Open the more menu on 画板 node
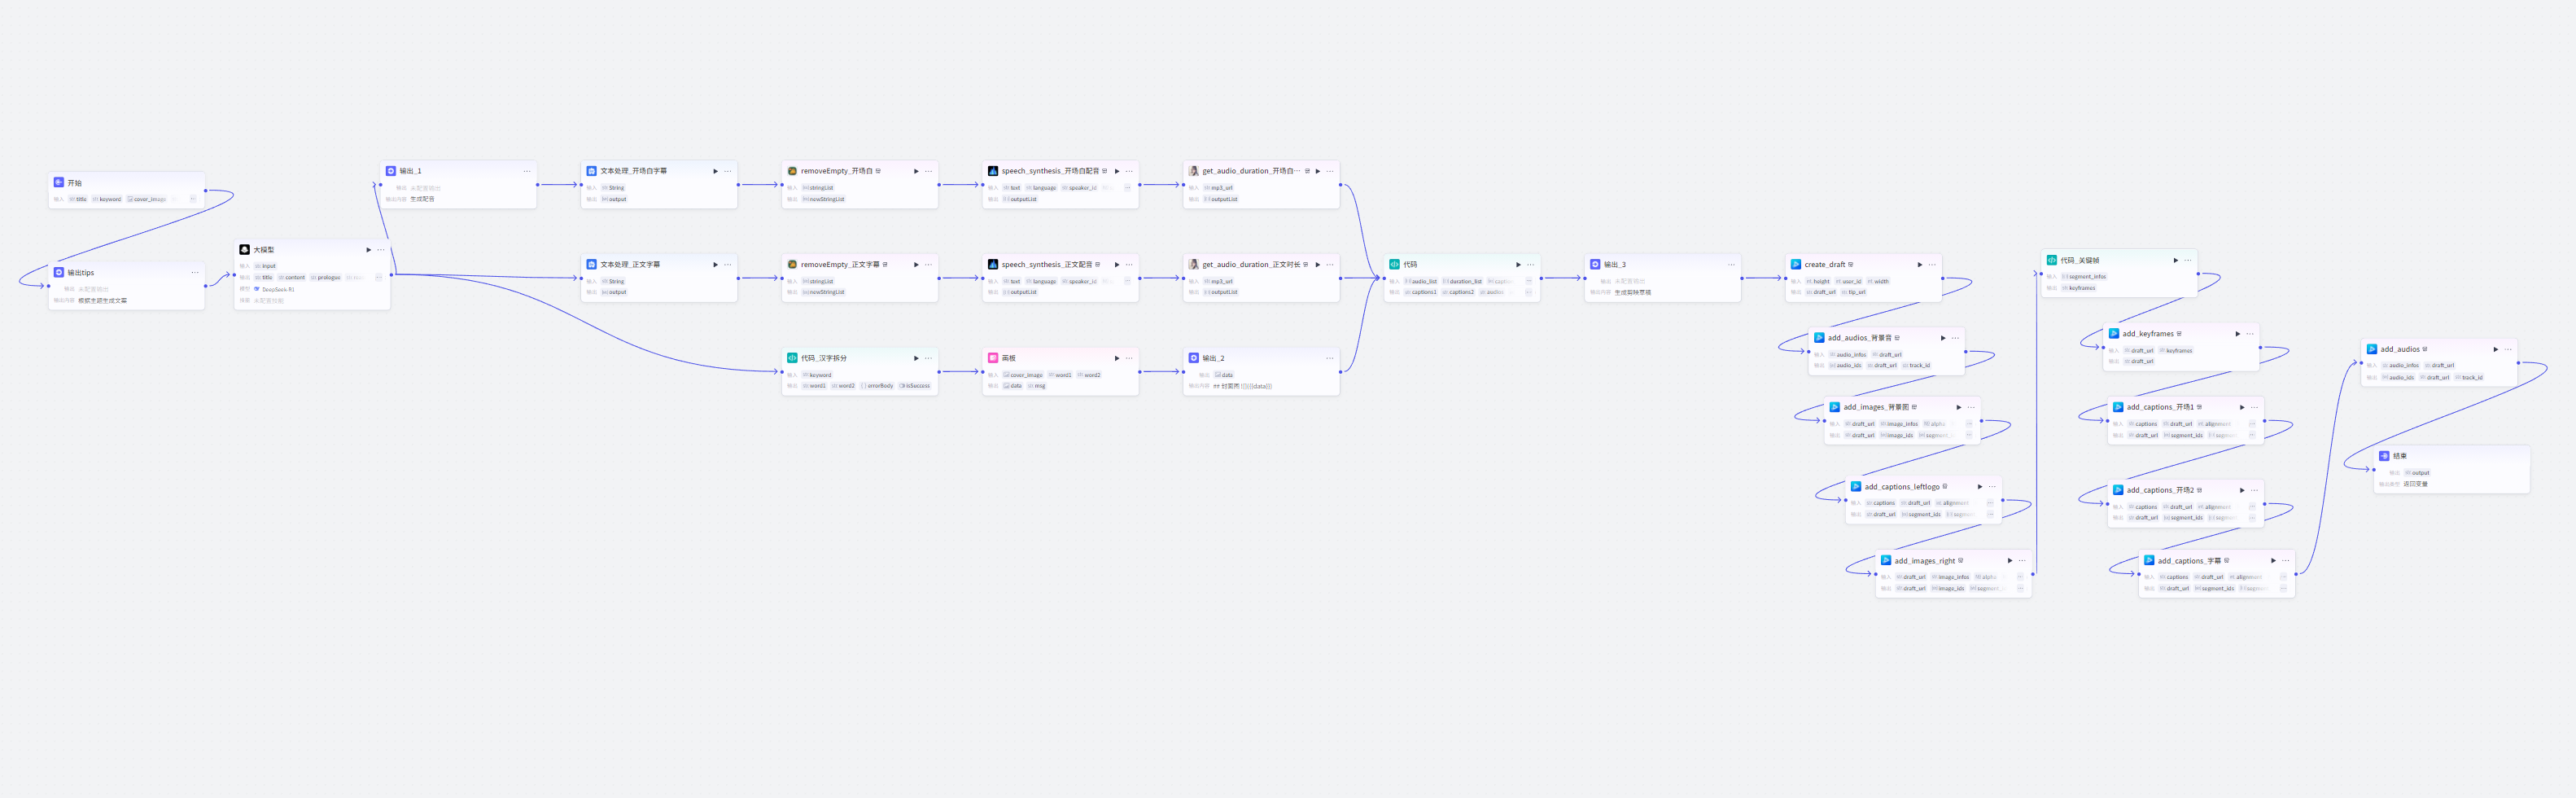 click(x=1129, y=357)
